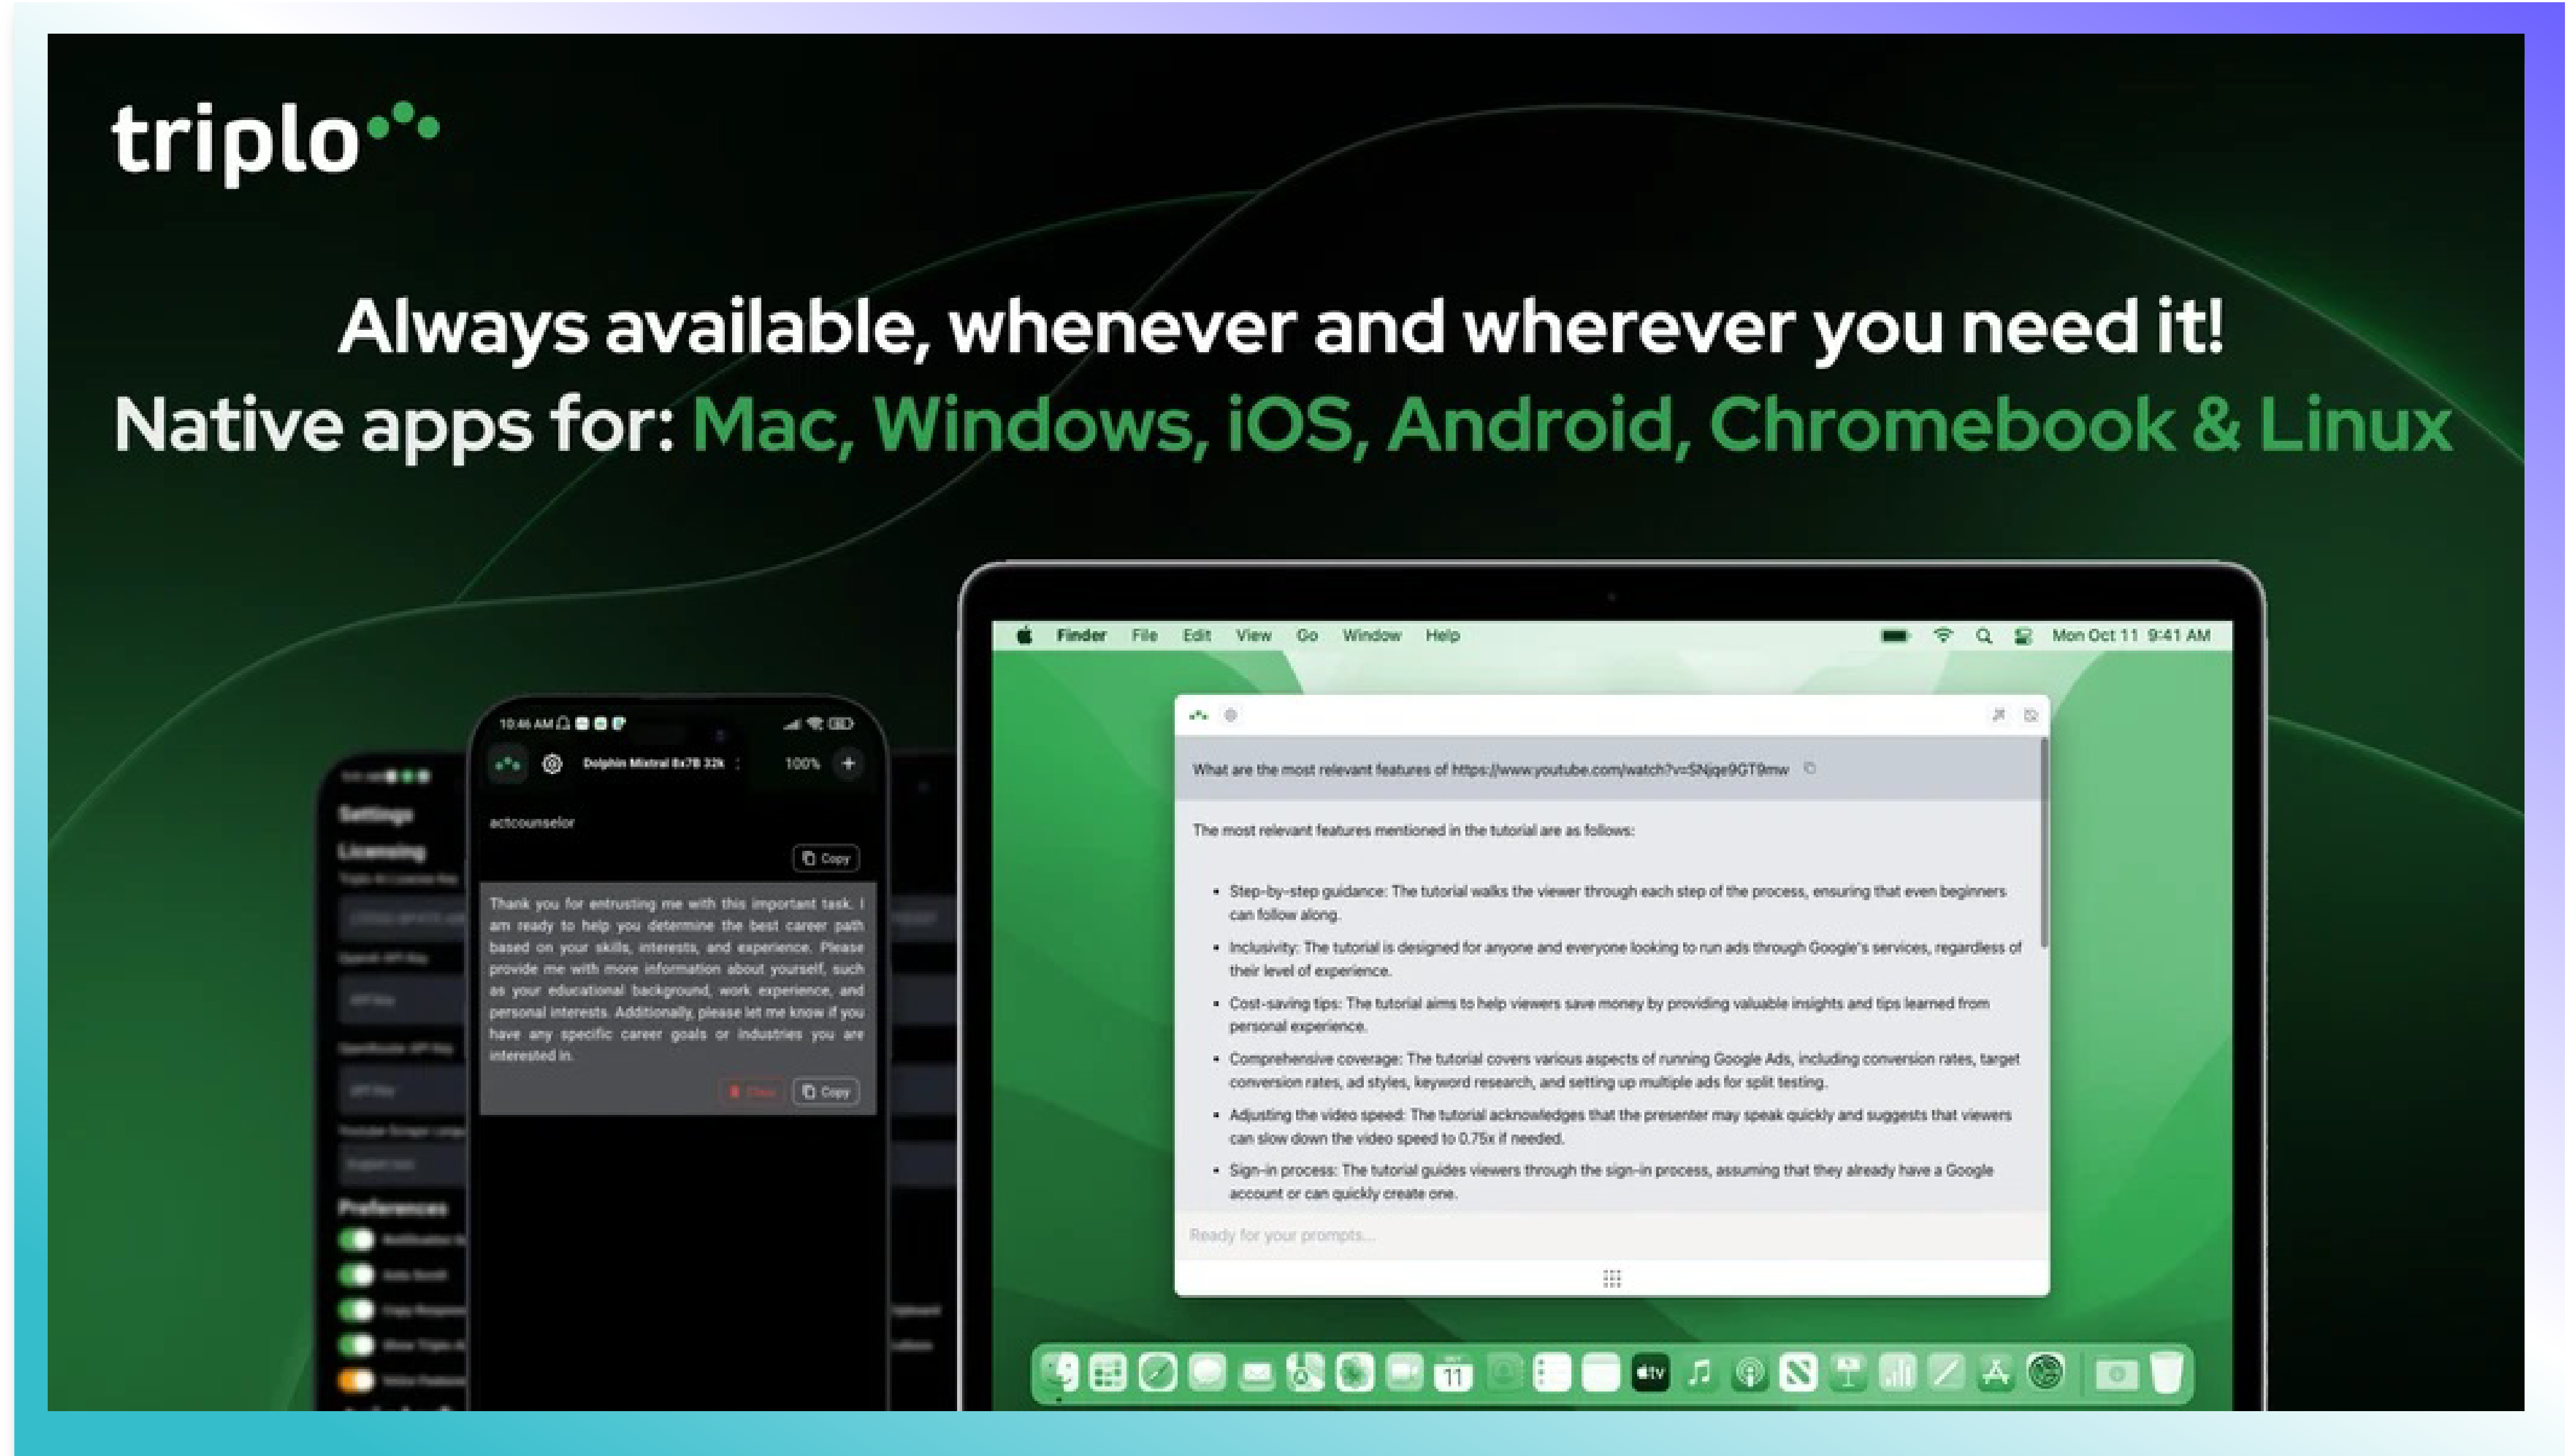Toggle the first green switch under Preferences

pos(356,1240)
